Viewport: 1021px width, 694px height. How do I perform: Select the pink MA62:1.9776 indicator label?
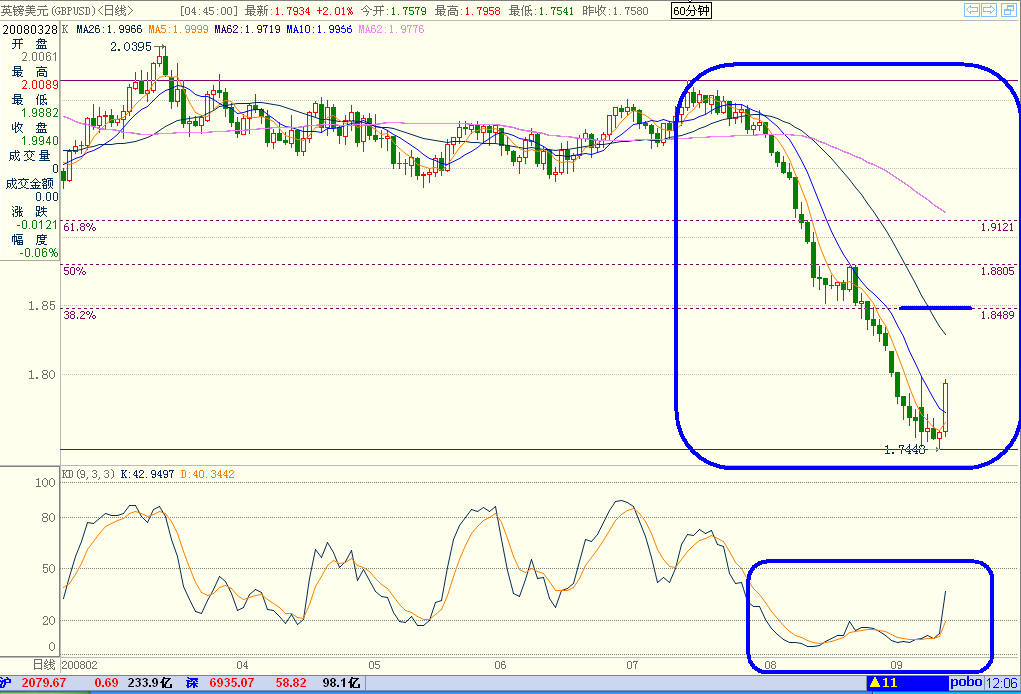coord(391,29)
